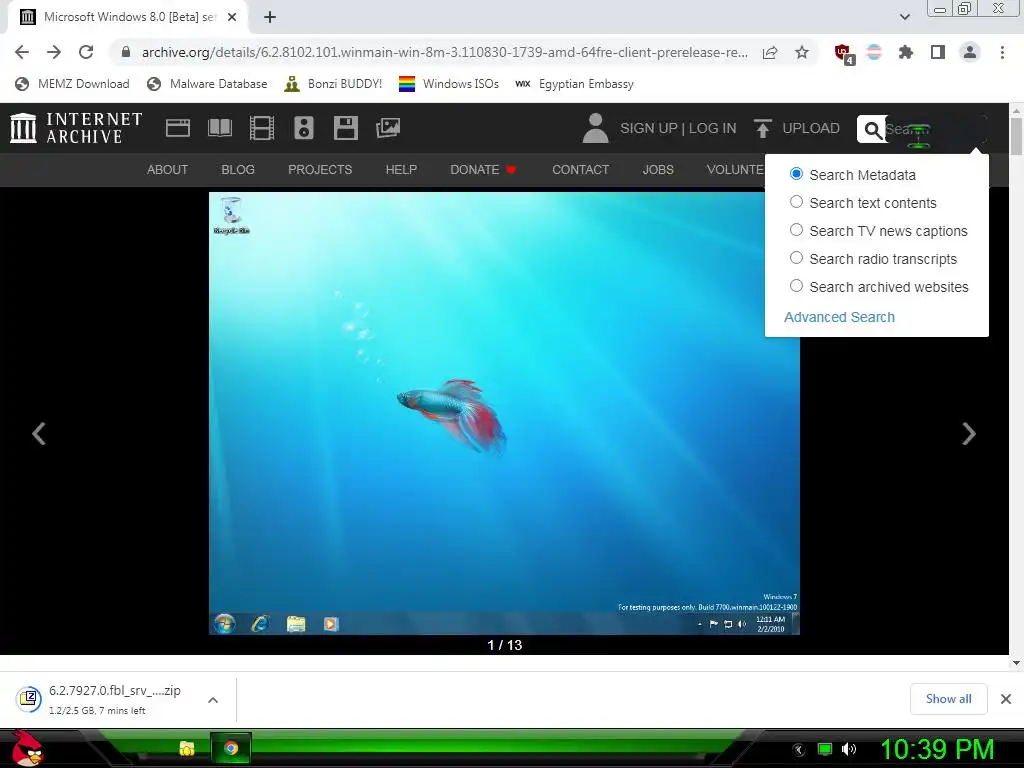The image size is (1024, 768).
Task: Open Chrome three-dot menu
Action: [1002, 52]
